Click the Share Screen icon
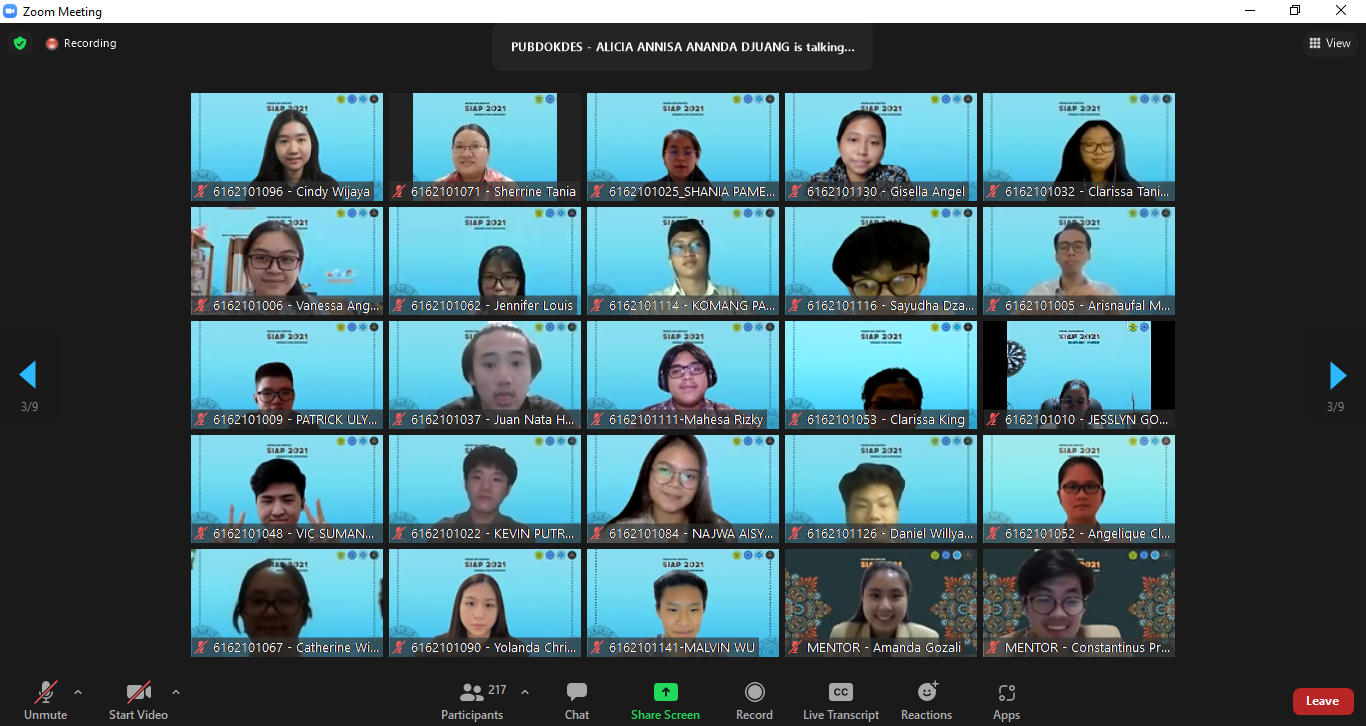The height and width of the screenshot is (726, 1366). point(665,700)
